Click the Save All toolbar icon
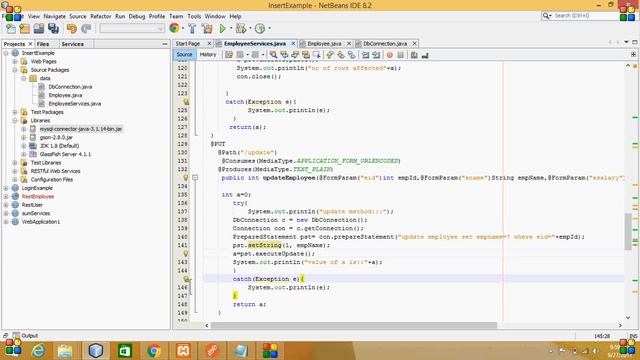640x360 pixels. (53, 29)
